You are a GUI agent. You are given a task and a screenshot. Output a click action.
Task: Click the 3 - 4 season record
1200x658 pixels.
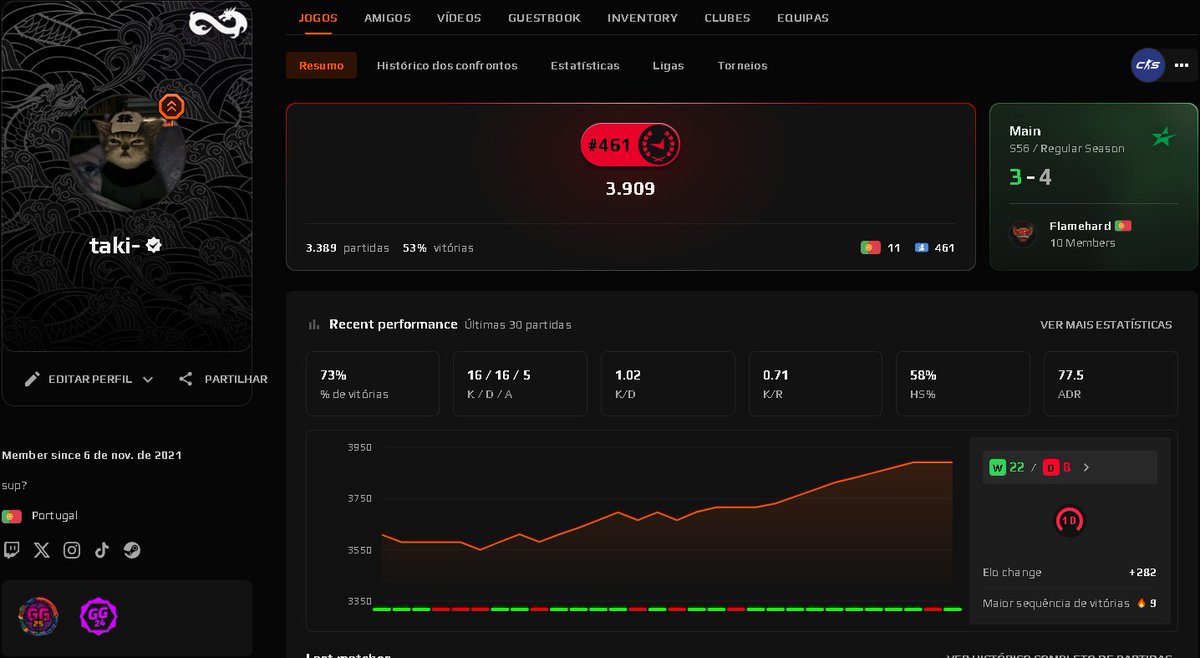click(x=1030, y=178)
